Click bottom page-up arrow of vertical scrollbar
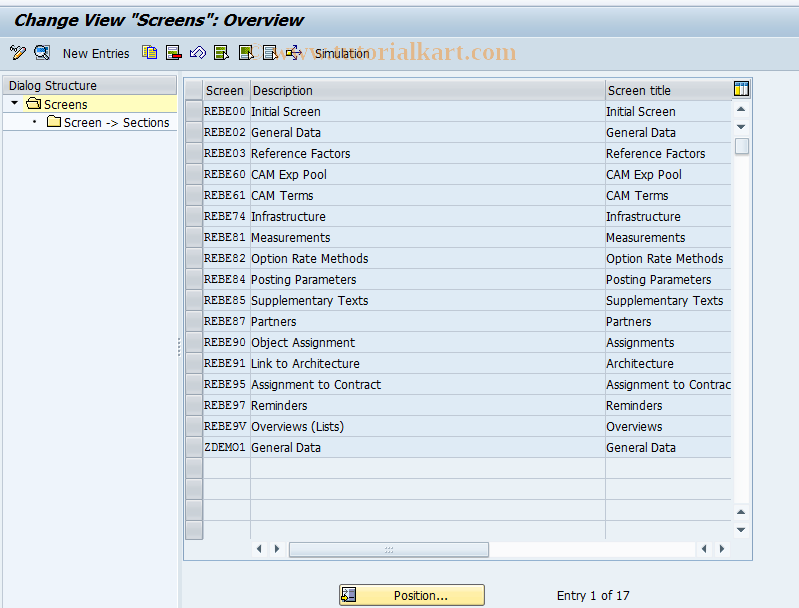Viewport: 799px width, 608px height. [741, 512]
